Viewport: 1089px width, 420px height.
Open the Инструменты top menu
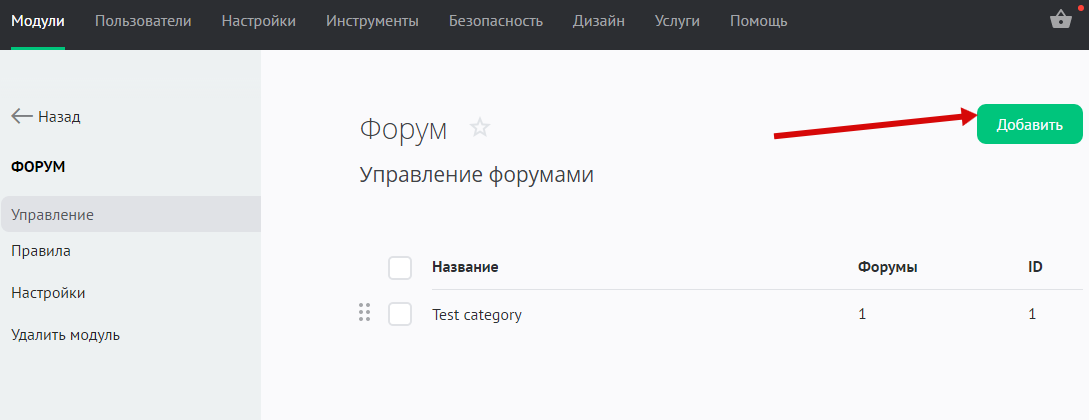[372, 21]
